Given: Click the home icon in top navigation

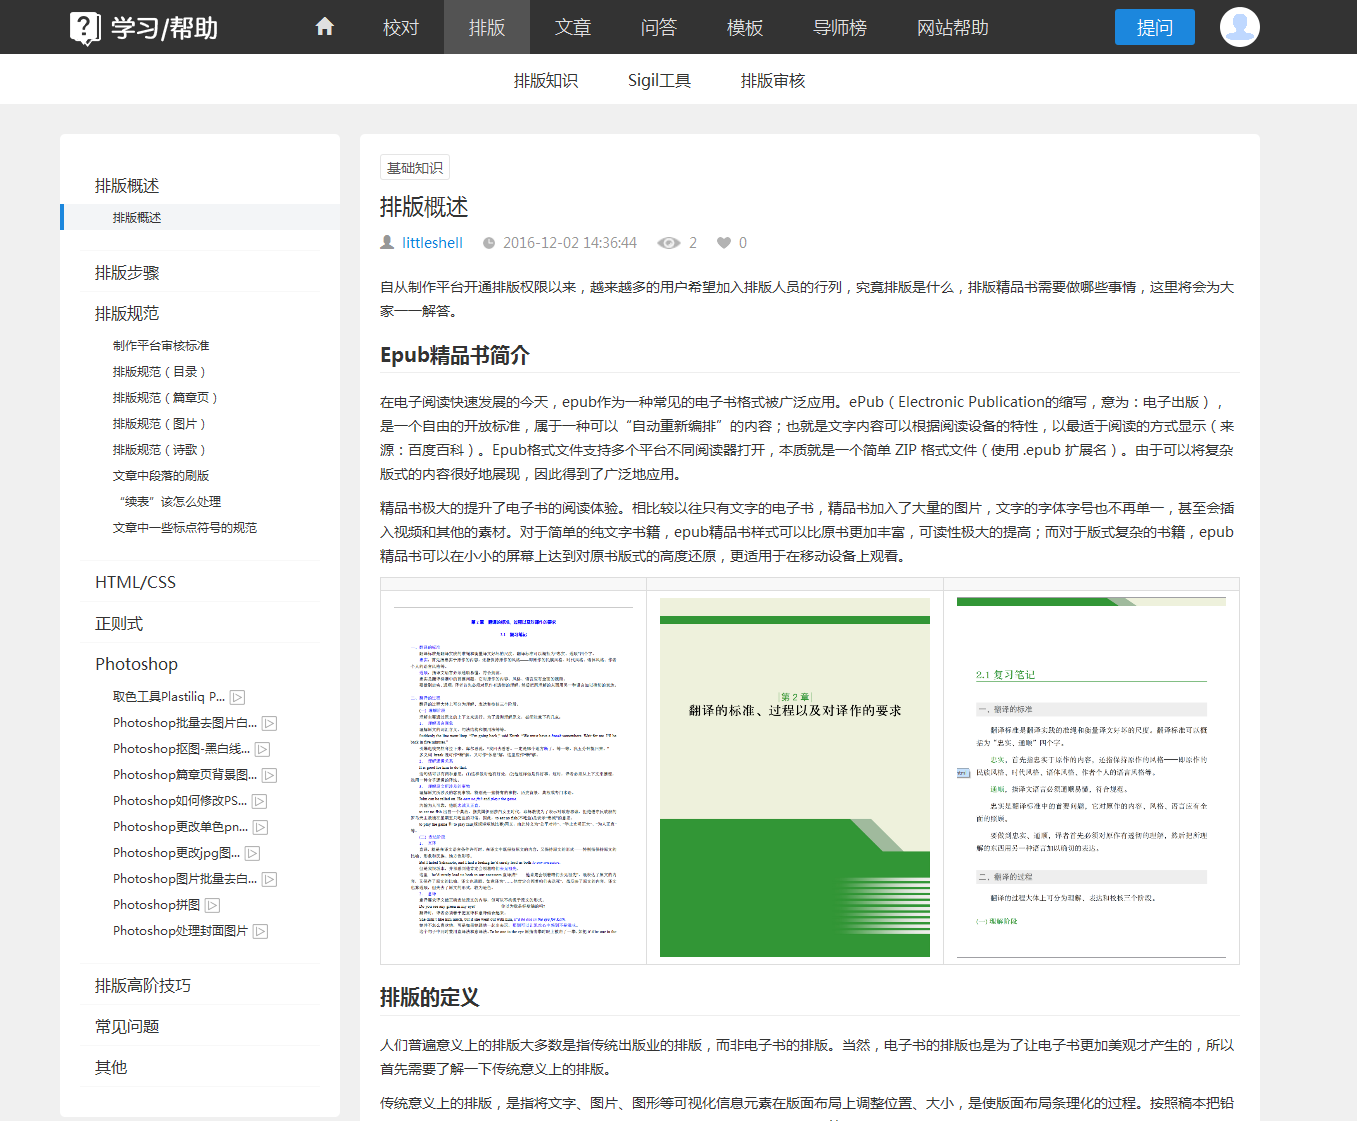Looking at the screenshot, I should pos(324,27).
